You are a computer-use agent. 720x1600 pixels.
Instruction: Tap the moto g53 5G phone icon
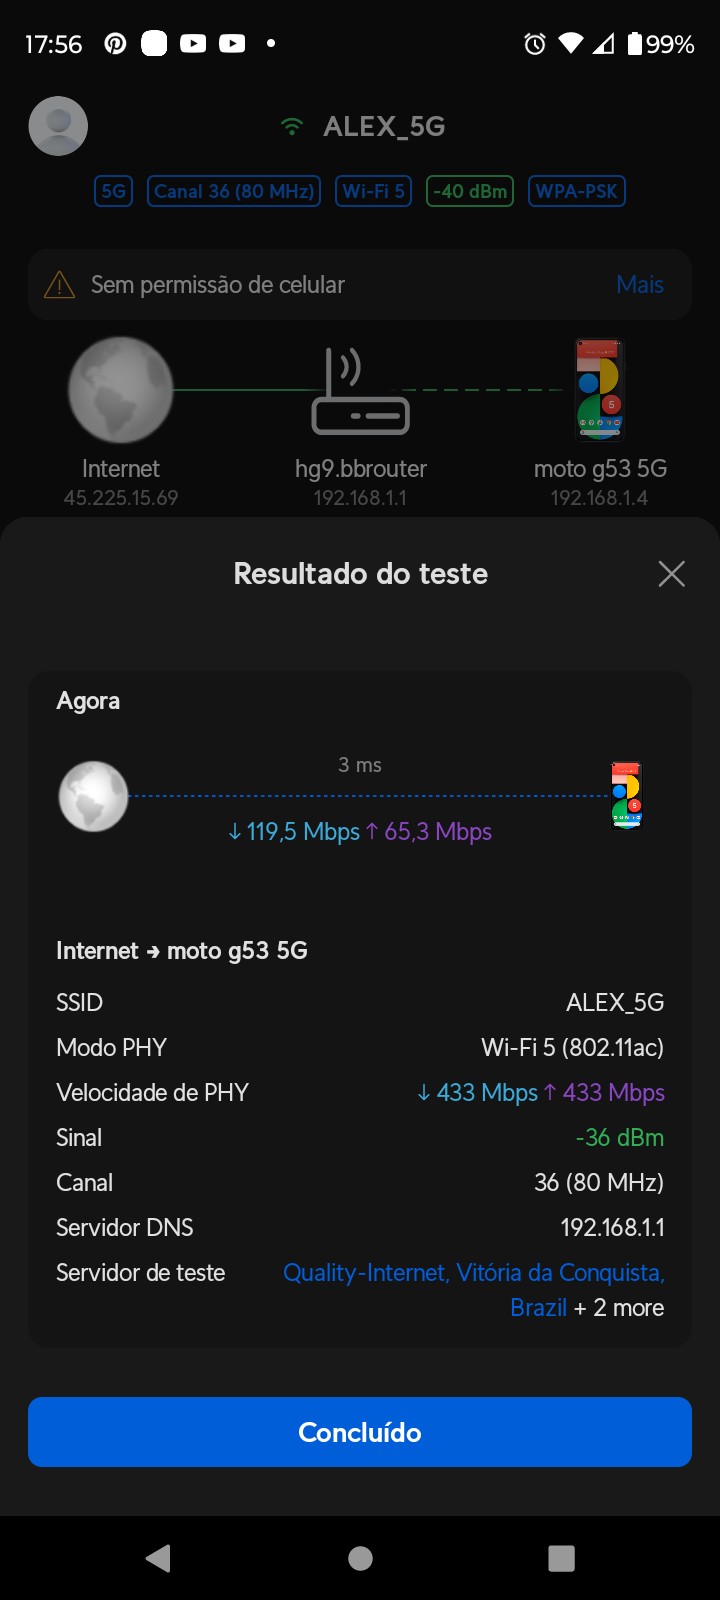coord(599,390)
